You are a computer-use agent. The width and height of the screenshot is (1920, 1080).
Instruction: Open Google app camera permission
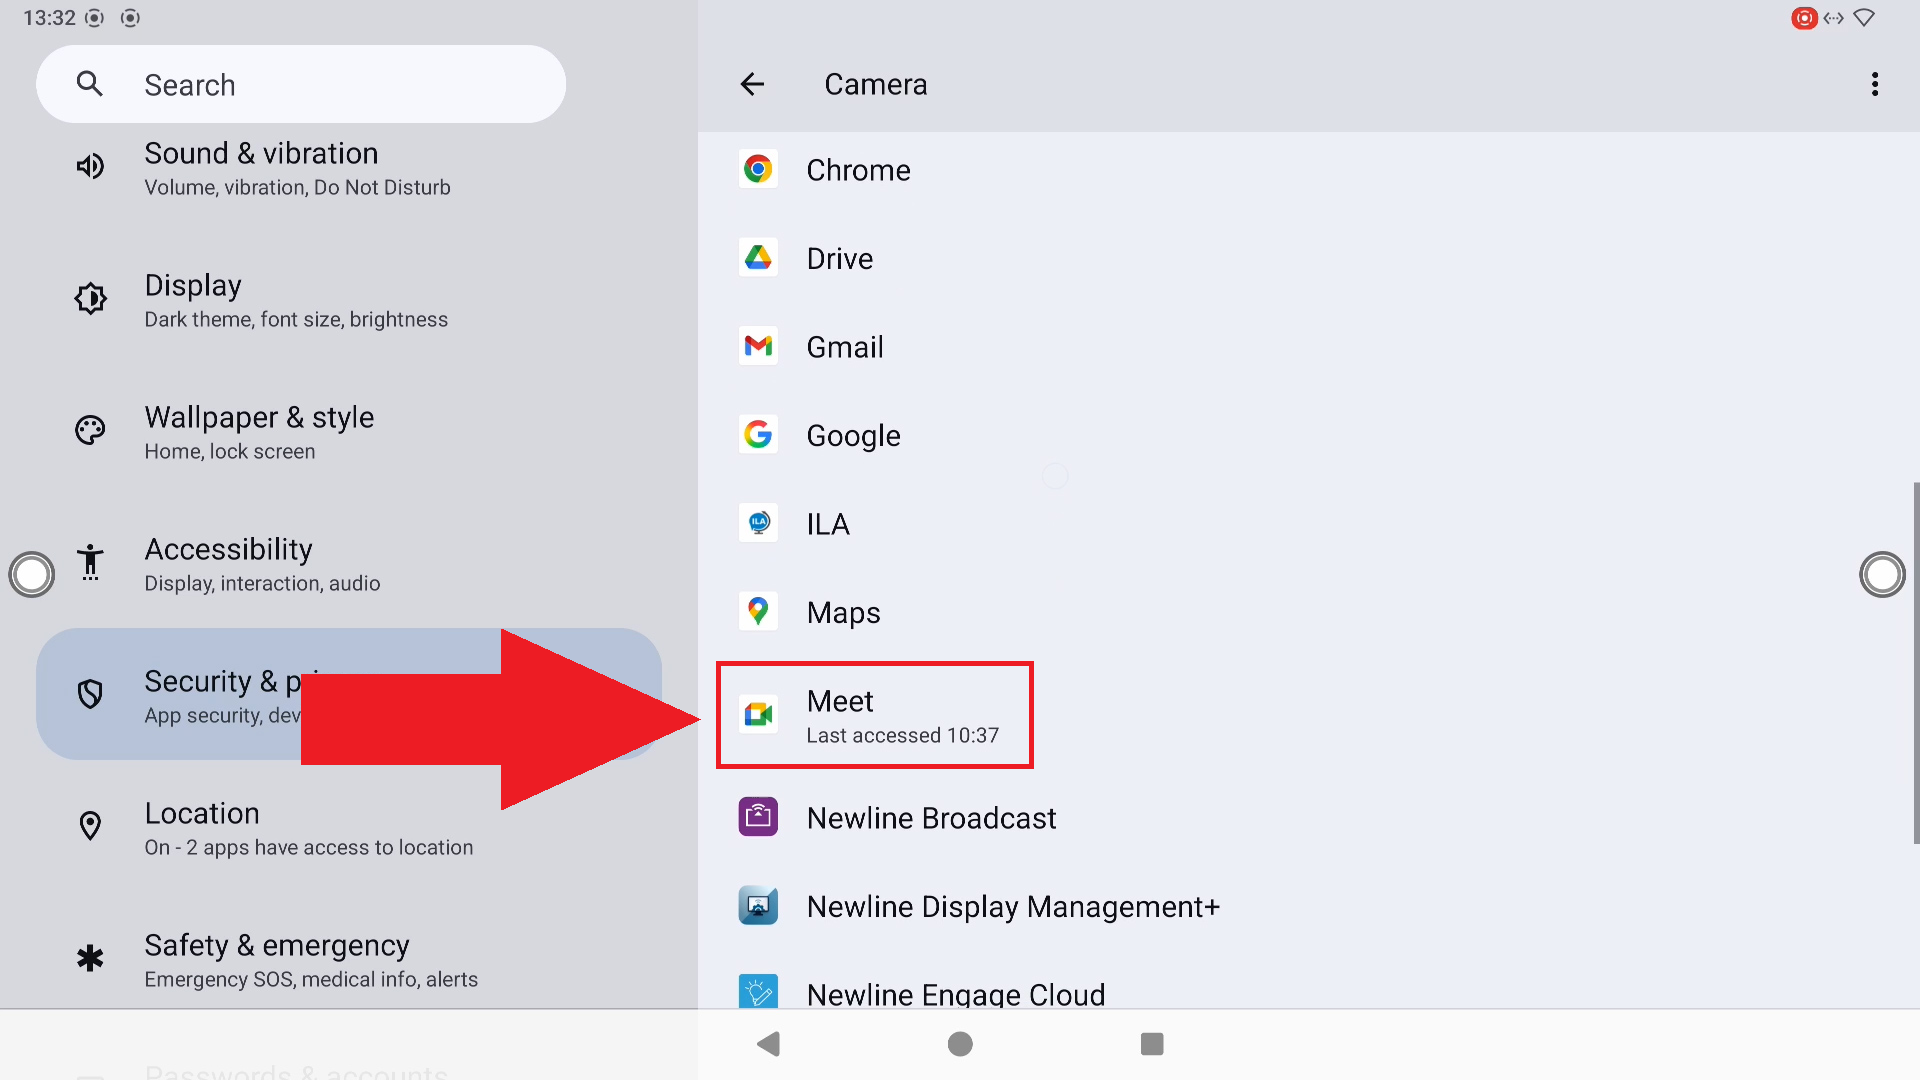coord(852,436)
